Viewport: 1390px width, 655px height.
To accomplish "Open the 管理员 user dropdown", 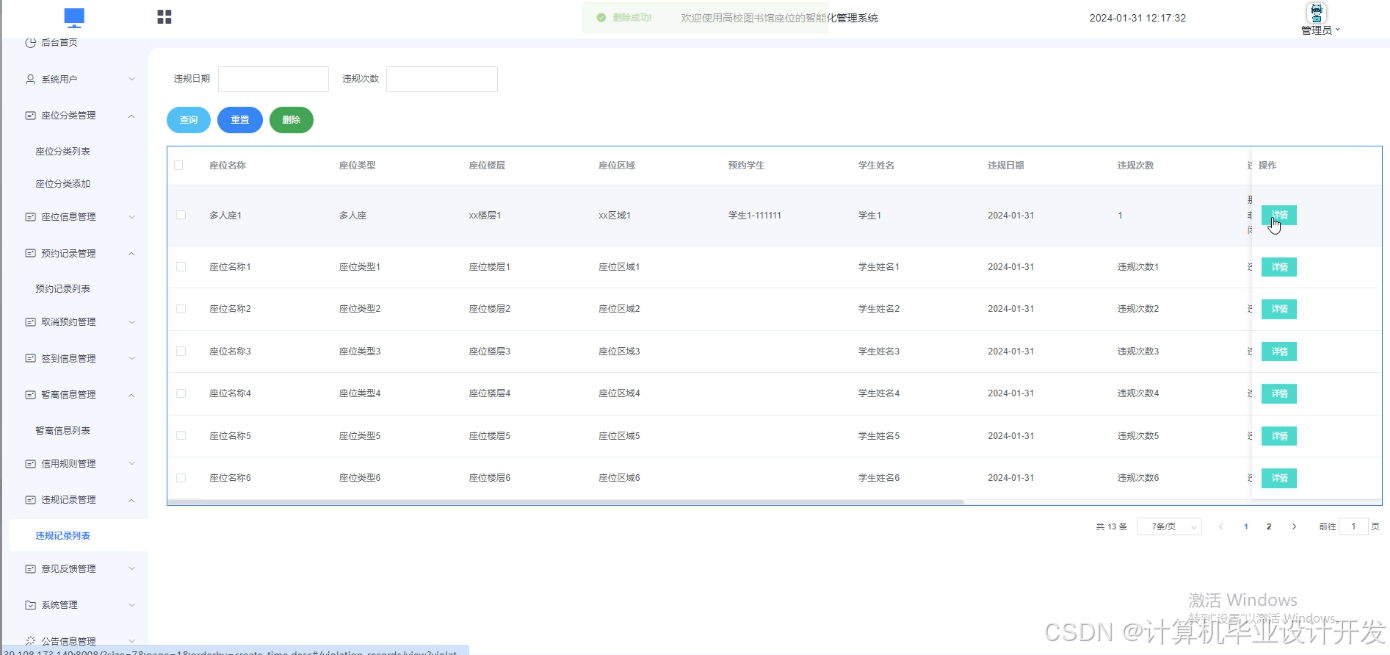I will point(1320,31).
